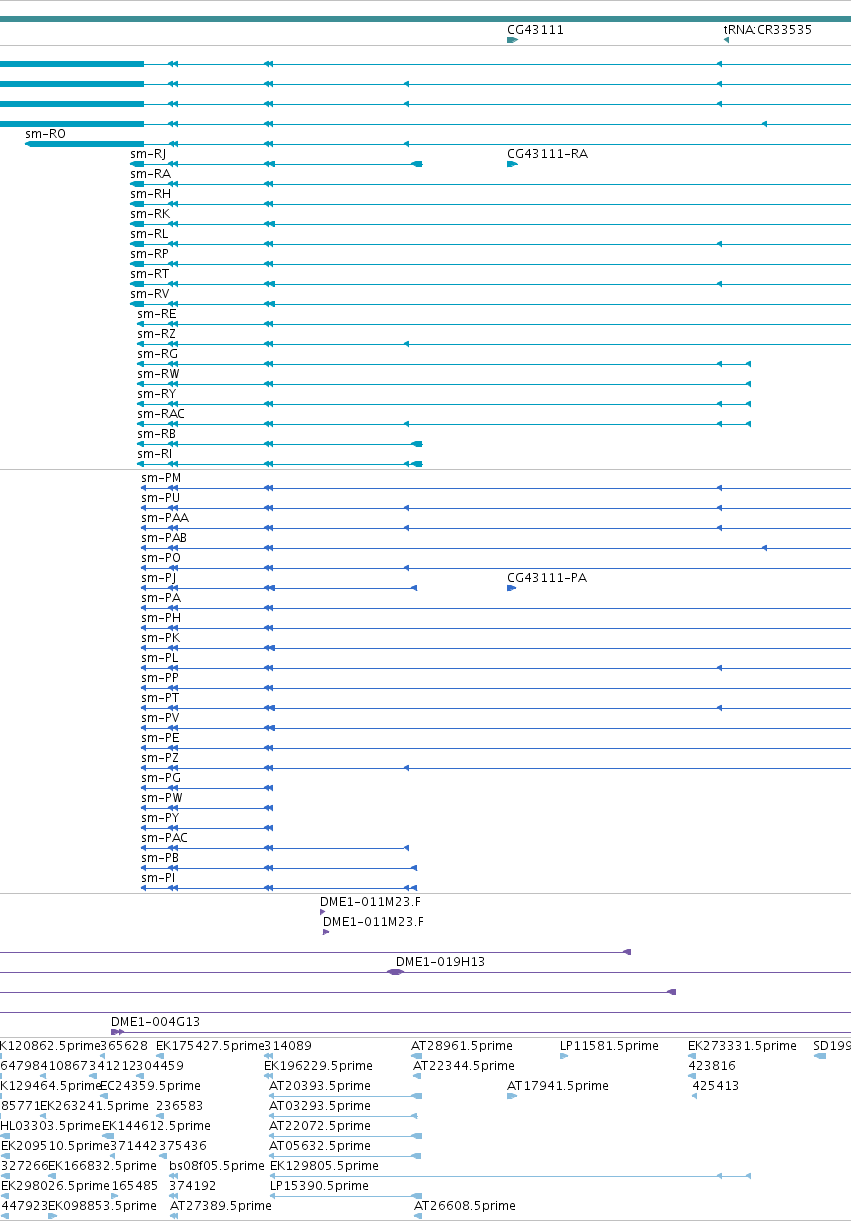Click the sm-PM protein label

click(161, 478)
